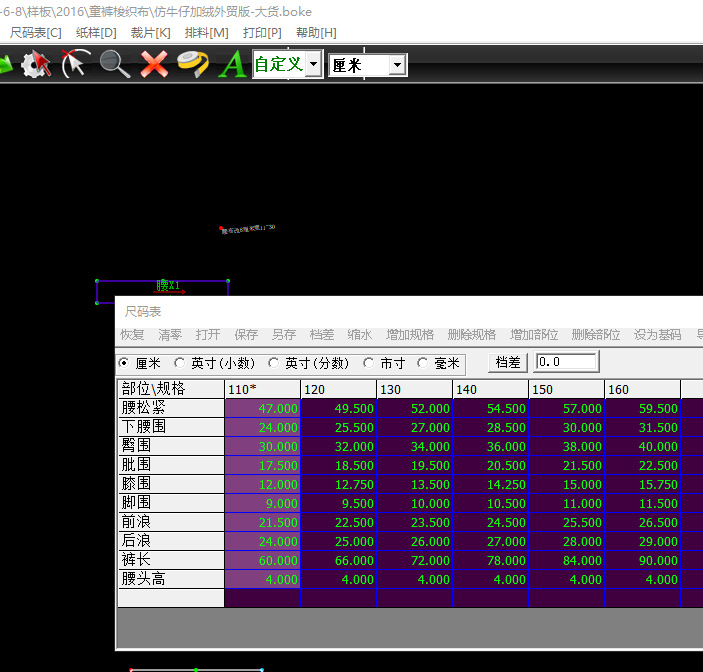This screenshot has height=672, width=703.
Task: Click the gear with red arrow tool
Action: coord(36,65)
